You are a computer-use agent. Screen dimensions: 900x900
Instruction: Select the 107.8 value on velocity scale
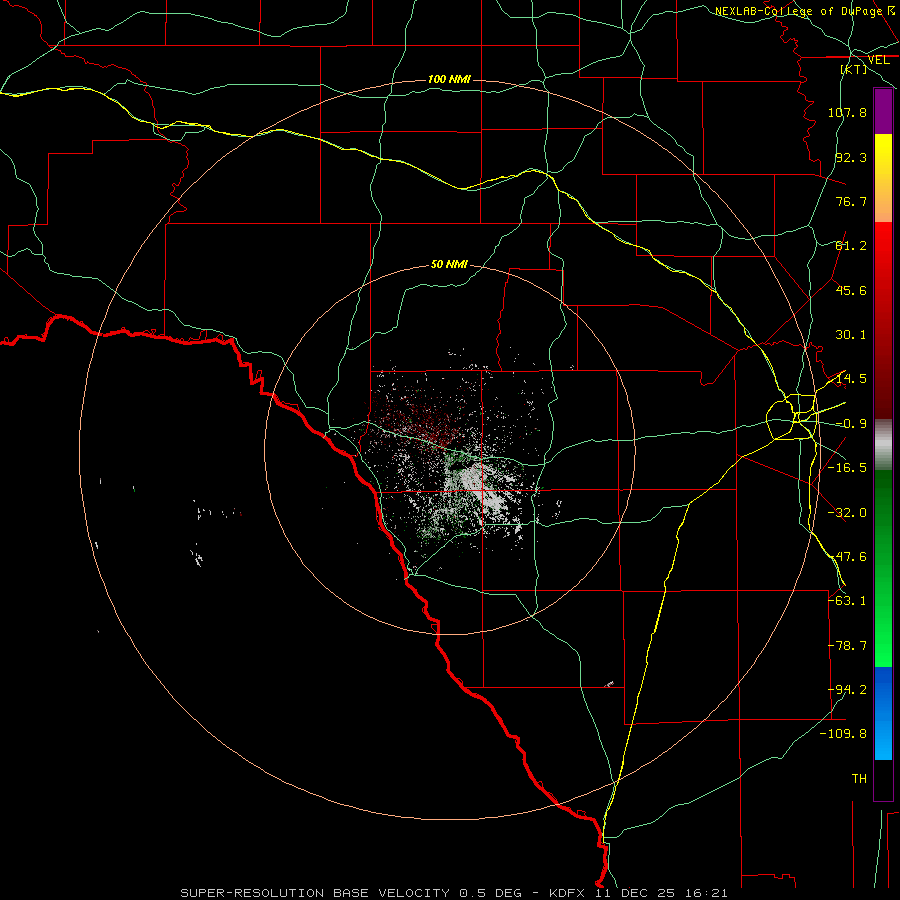click(x=847, y=112)
